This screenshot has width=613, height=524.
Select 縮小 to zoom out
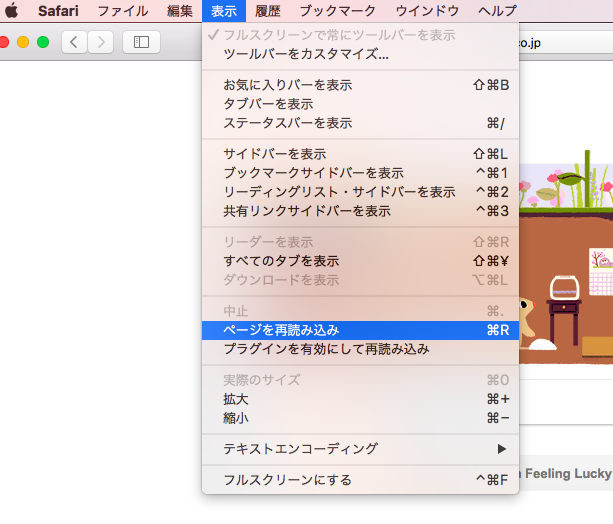[x=360, y=418]
